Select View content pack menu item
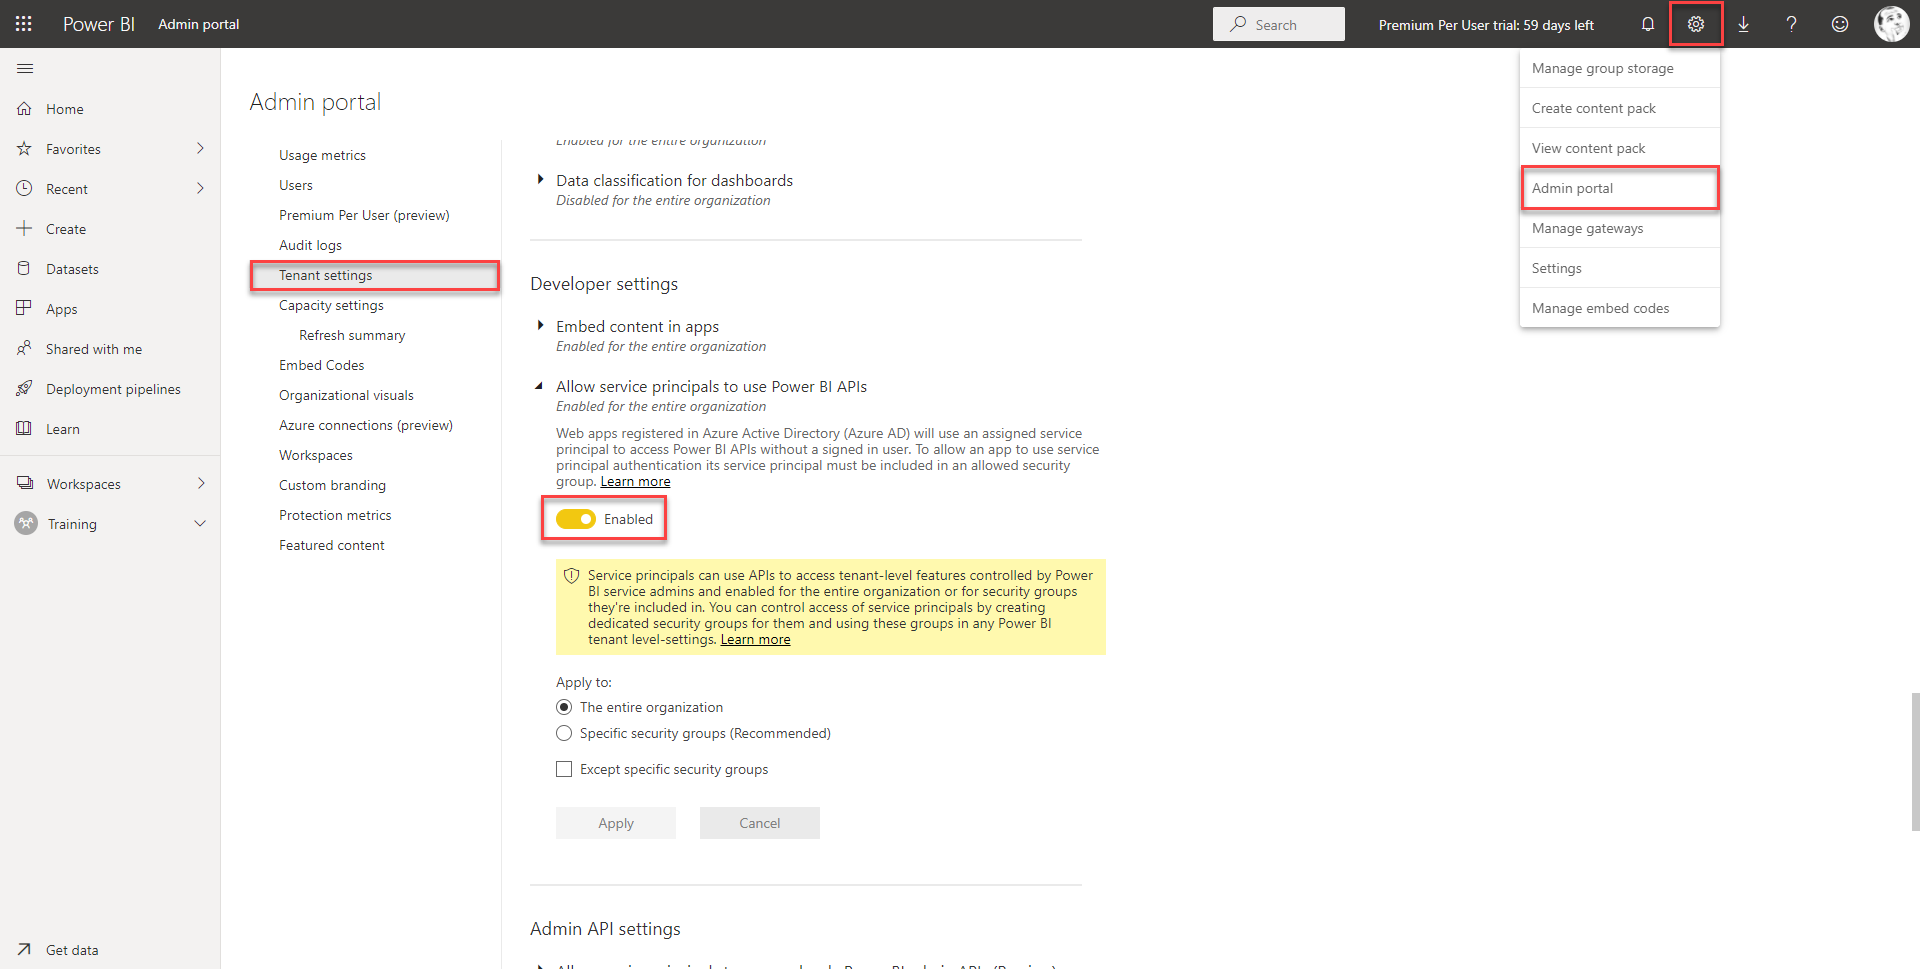This screenshot has height=969, width=1920. (x=1620, y=148)
